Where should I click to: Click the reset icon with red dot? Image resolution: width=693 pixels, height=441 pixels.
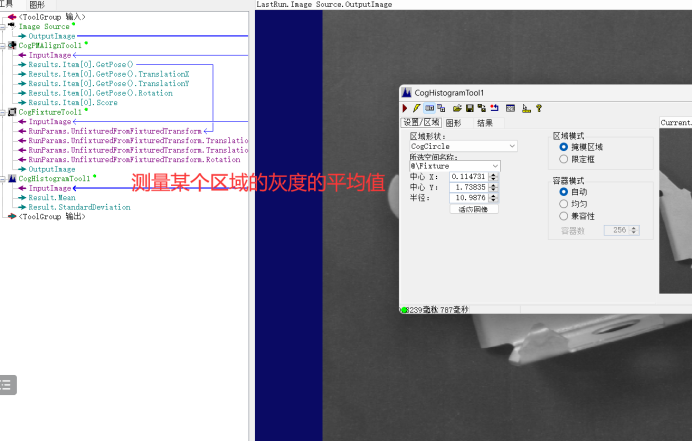(494, 108)
